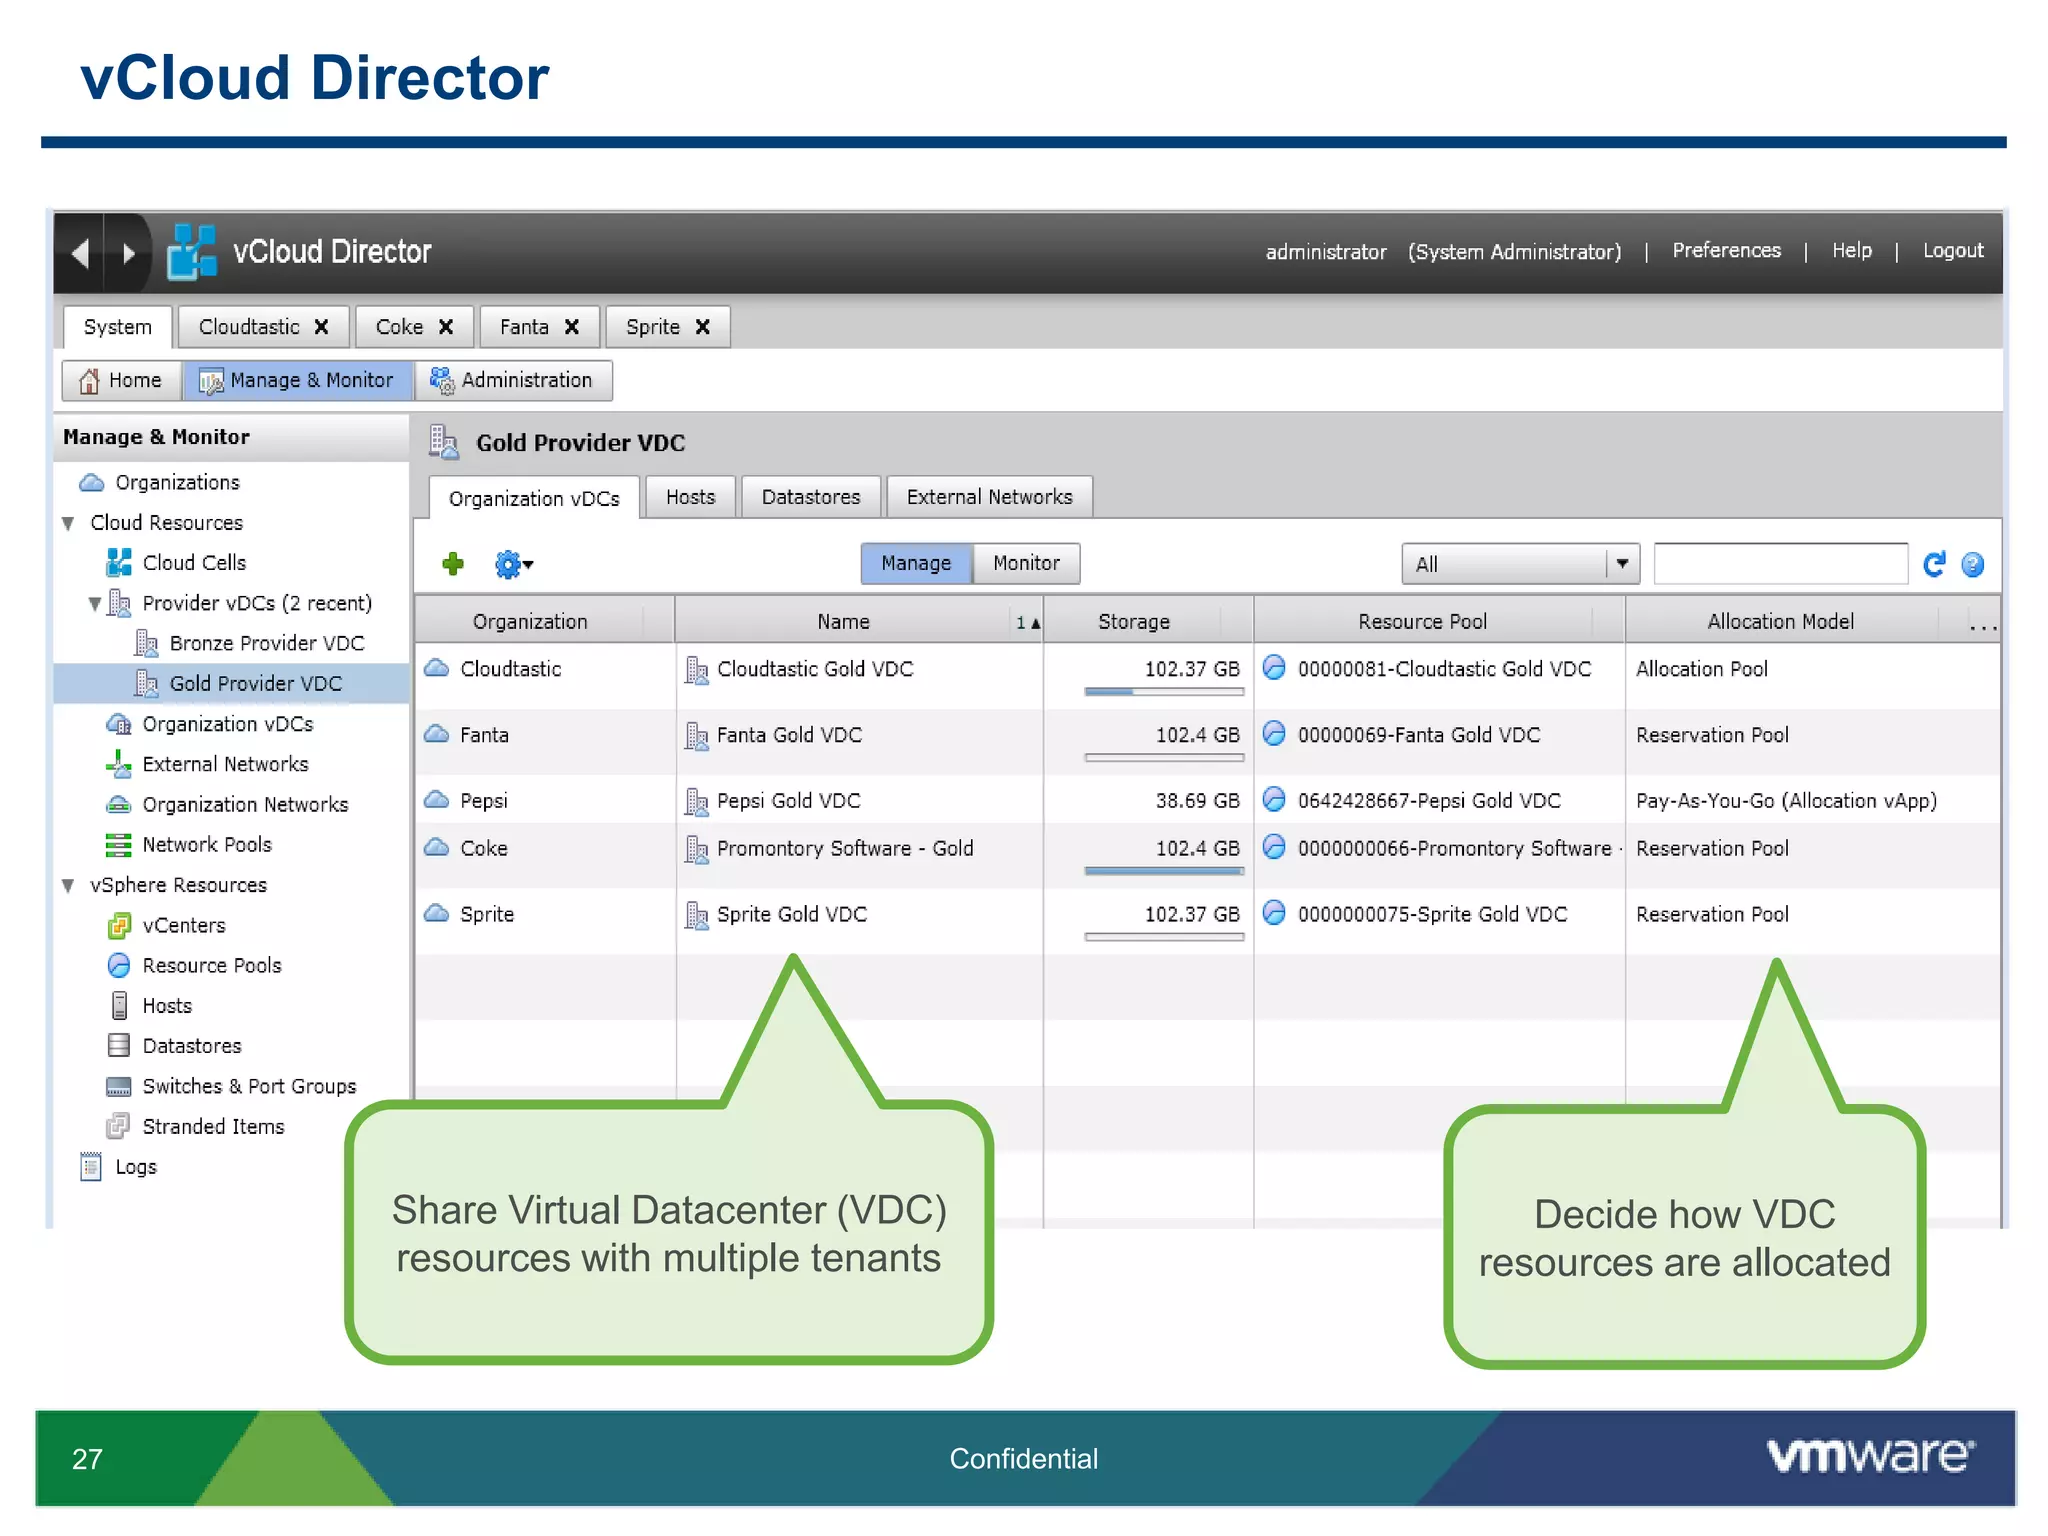Close the Coke tab
This screenshot has height=1536, width=2048.
click(x=446, y=327)
